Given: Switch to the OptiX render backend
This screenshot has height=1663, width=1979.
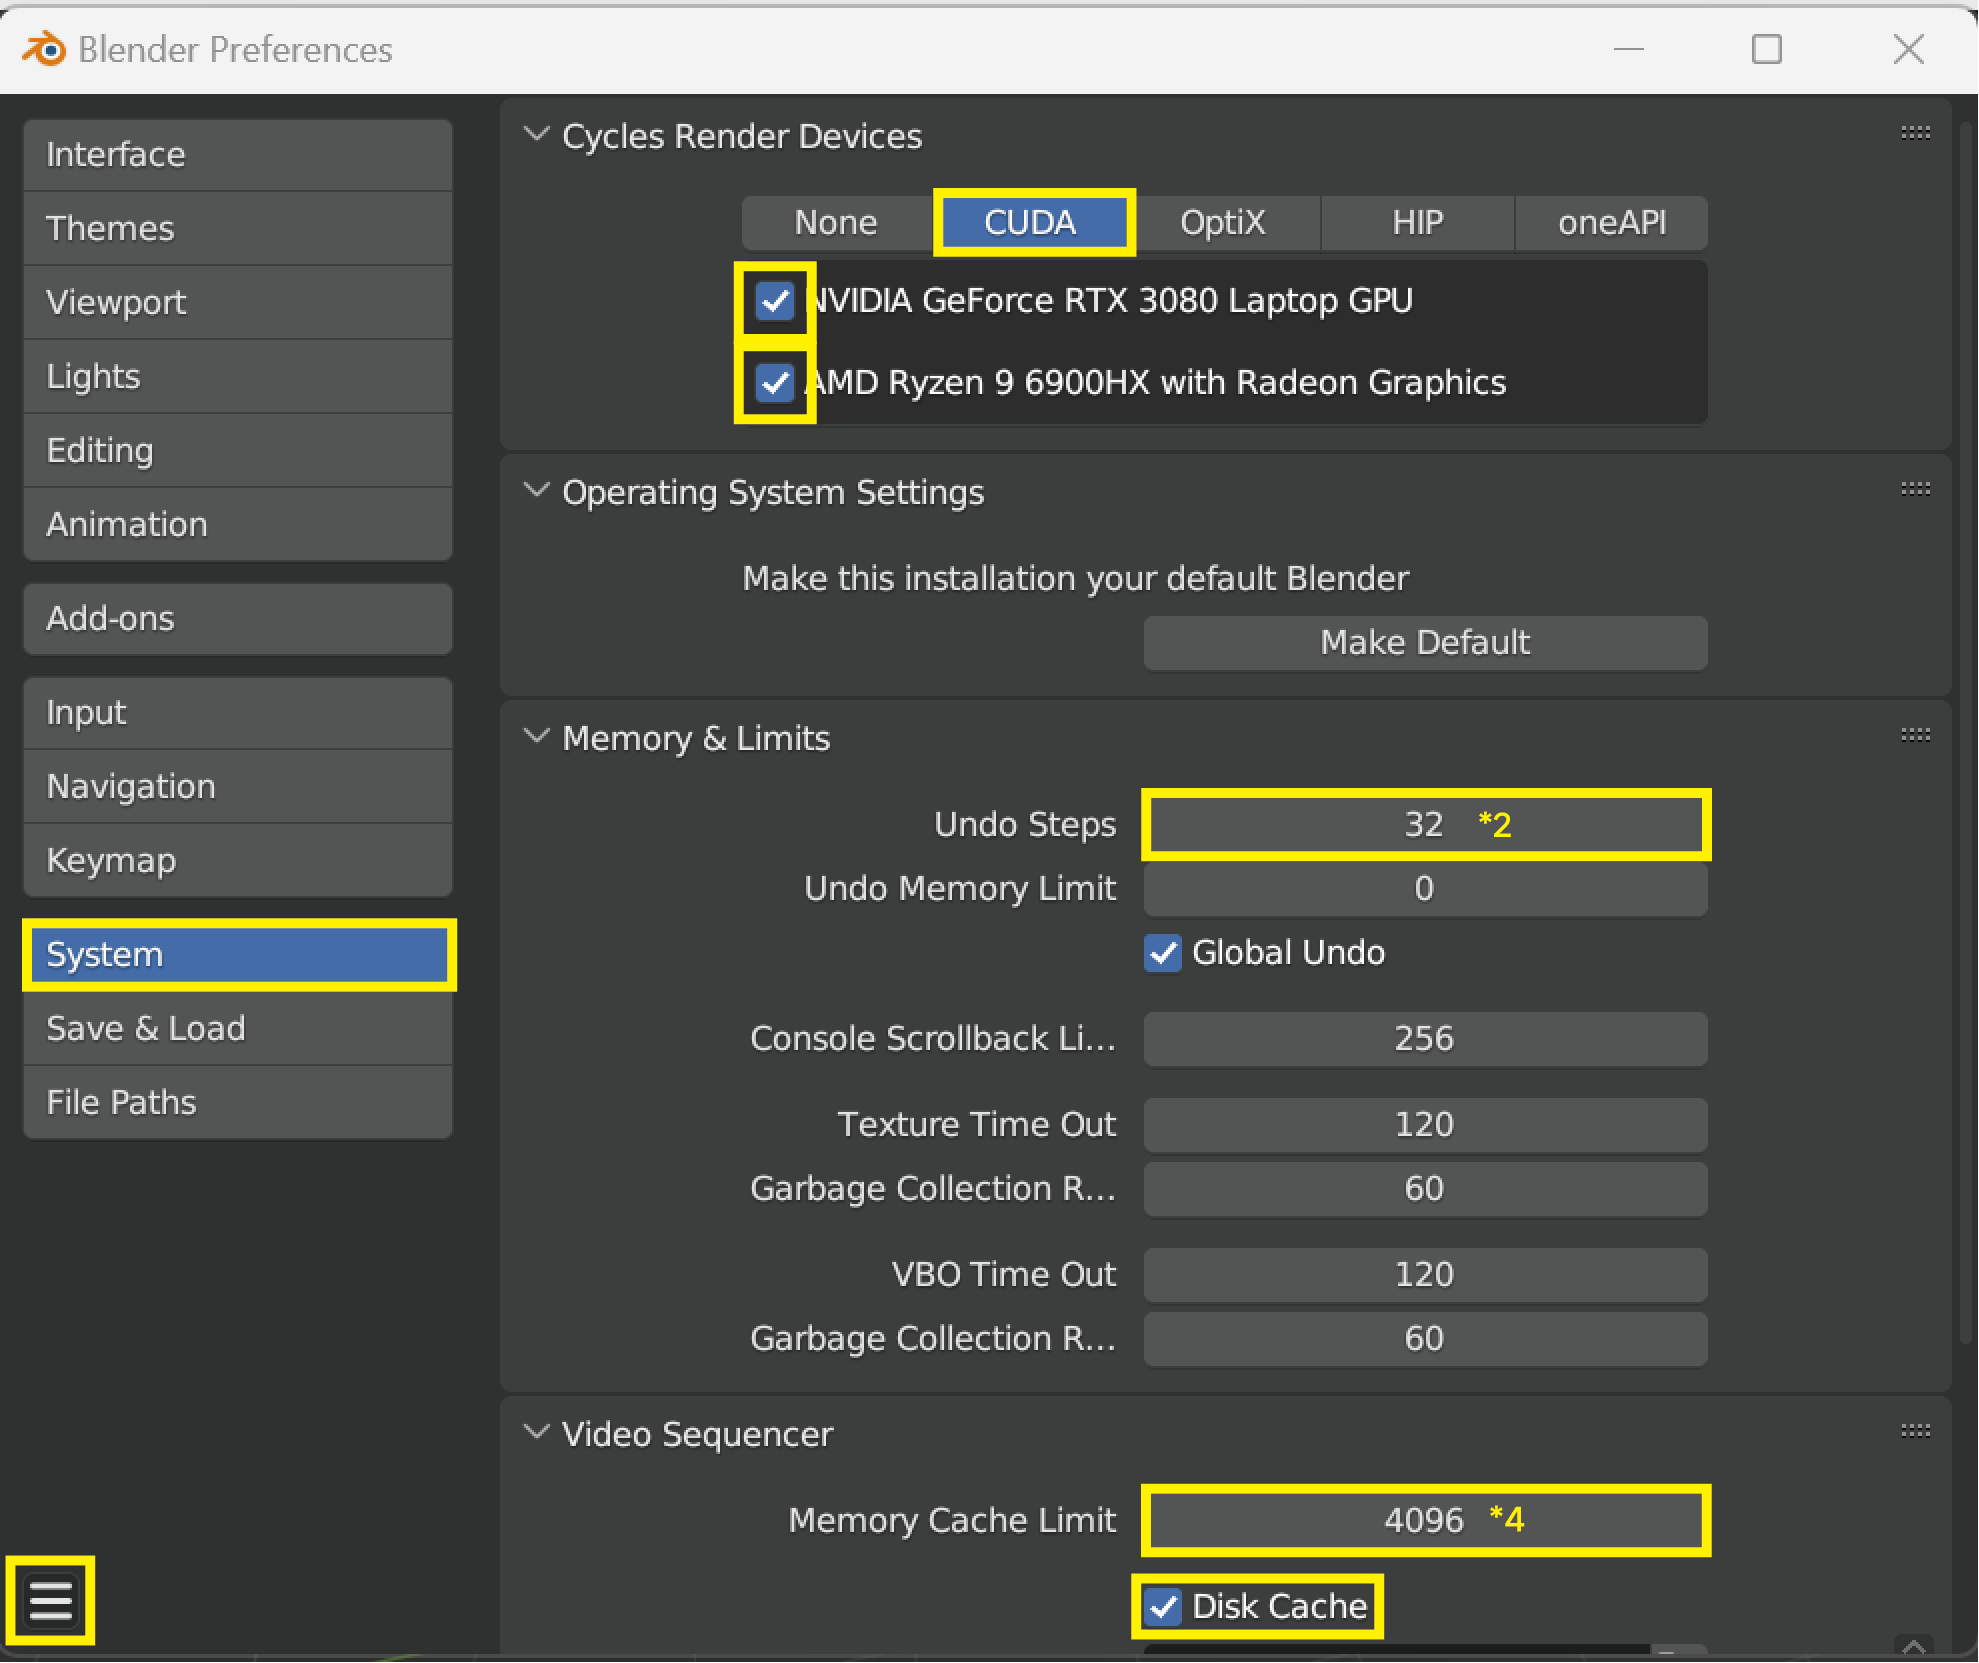Looking at the screenshot, I should (x=1222, y=222).
